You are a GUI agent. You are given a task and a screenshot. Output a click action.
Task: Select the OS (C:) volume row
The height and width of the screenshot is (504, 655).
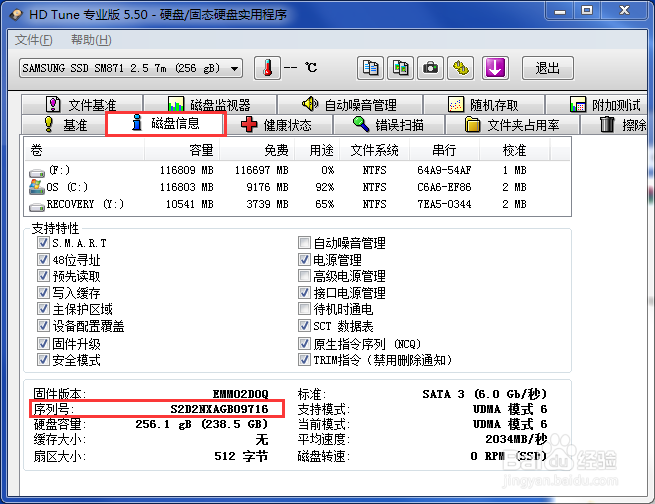297,187
